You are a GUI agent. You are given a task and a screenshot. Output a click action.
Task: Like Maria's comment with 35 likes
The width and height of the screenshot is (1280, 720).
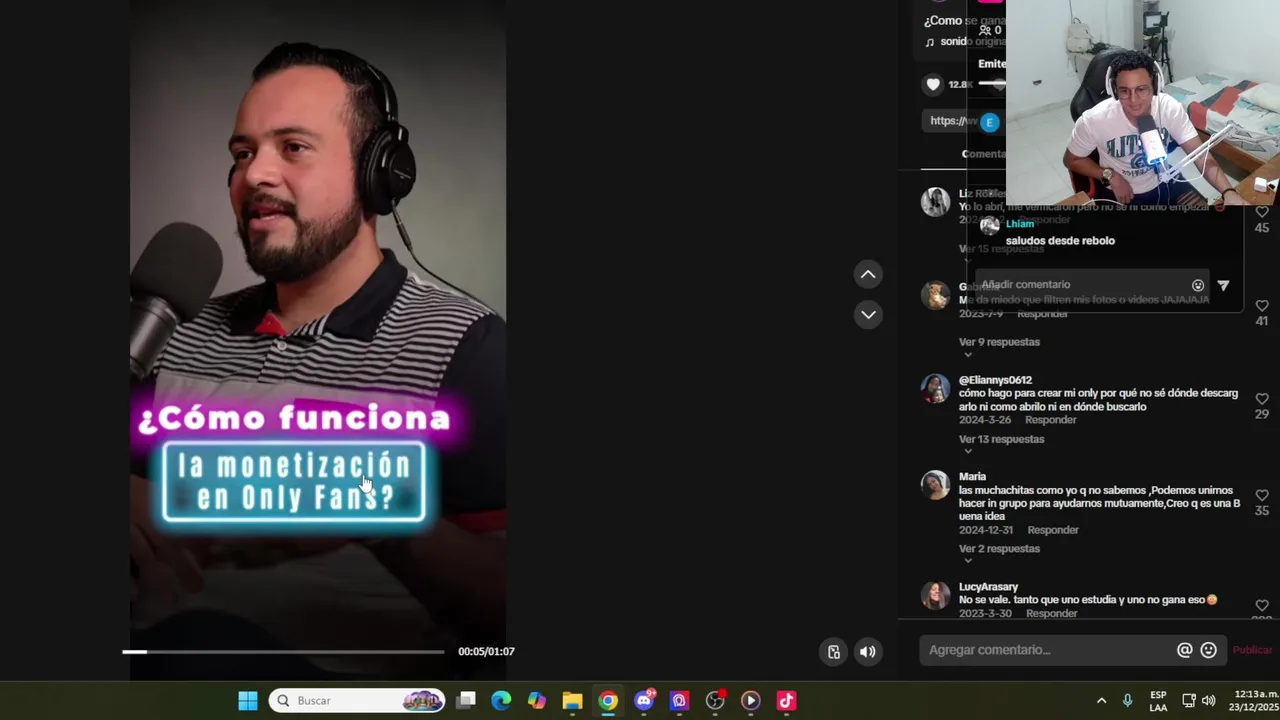coord(1262,496)
